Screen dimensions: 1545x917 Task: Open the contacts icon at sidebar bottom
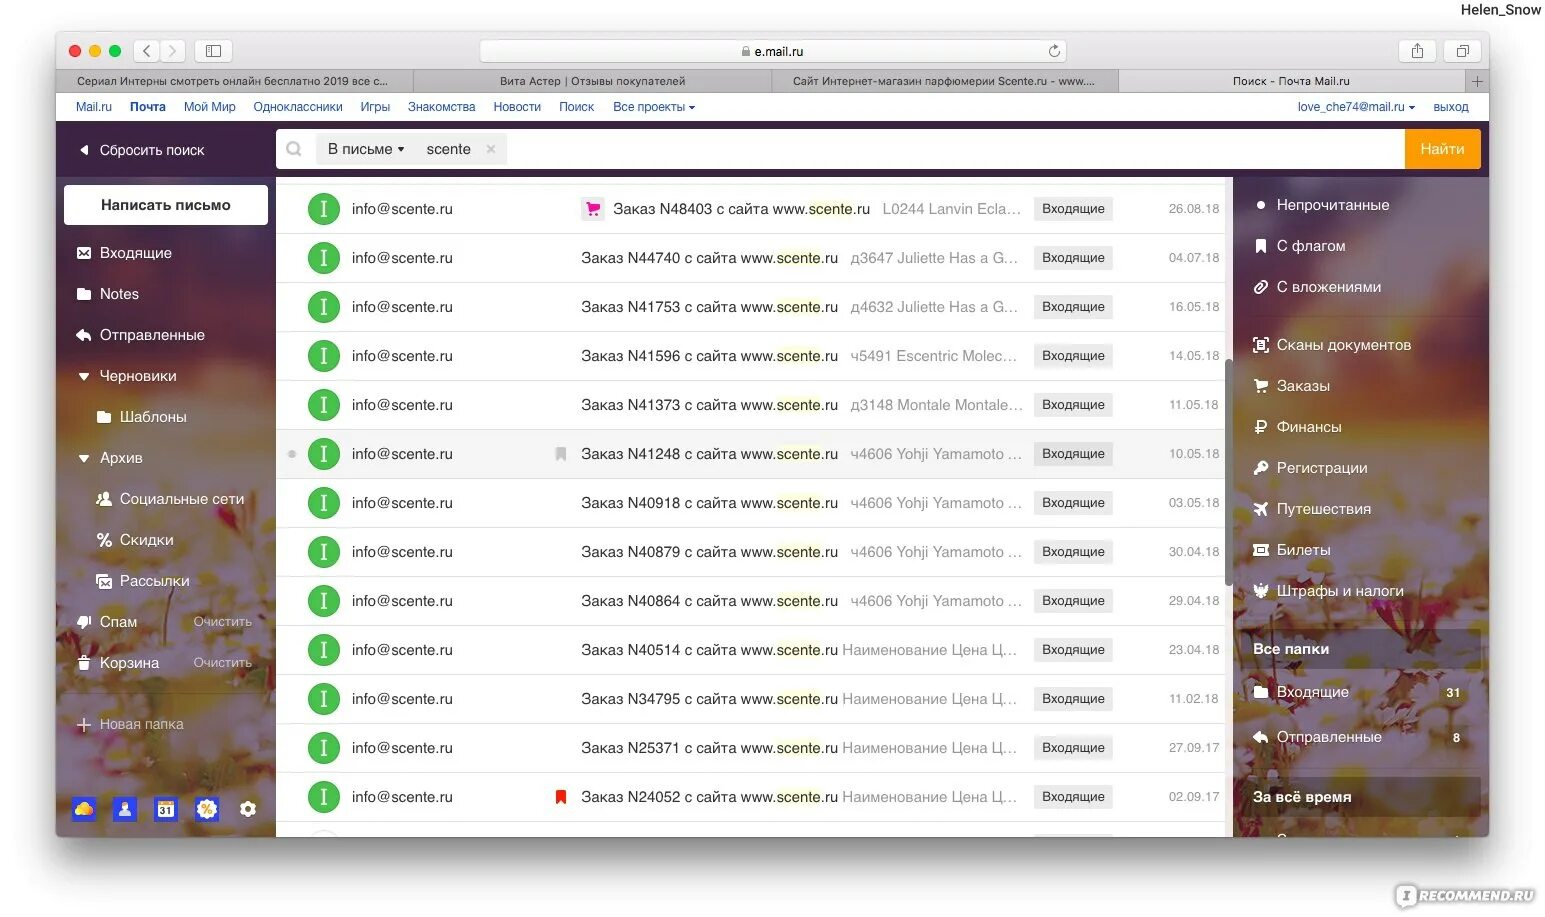point(125,809)
